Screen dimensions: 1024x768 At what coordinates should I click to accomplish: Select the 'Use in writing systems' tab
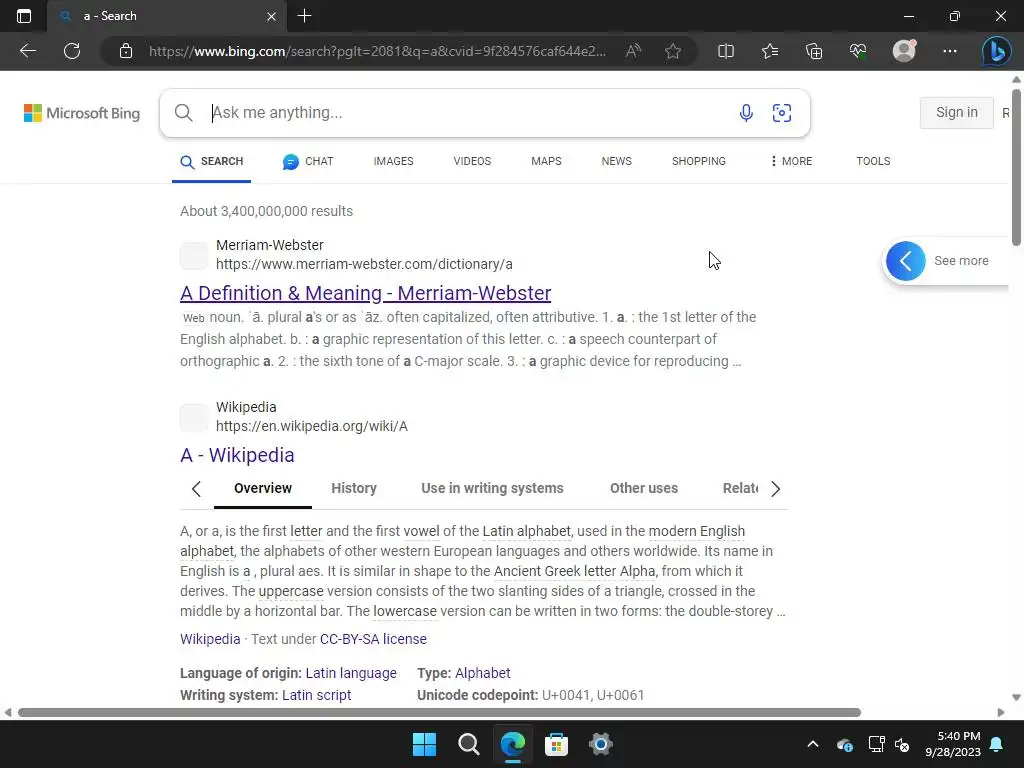point(492,488)
